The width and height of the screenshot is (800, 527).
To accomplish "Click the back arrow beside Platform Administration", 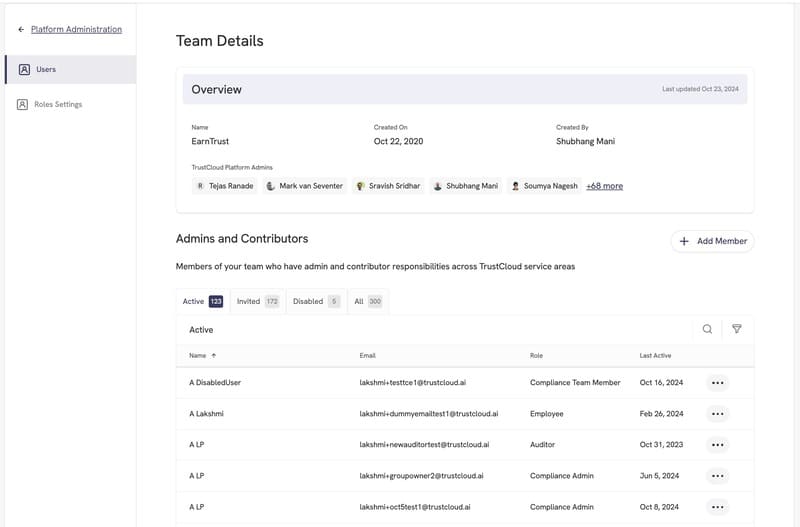I will pyautogui.click(x=21, y=30).
